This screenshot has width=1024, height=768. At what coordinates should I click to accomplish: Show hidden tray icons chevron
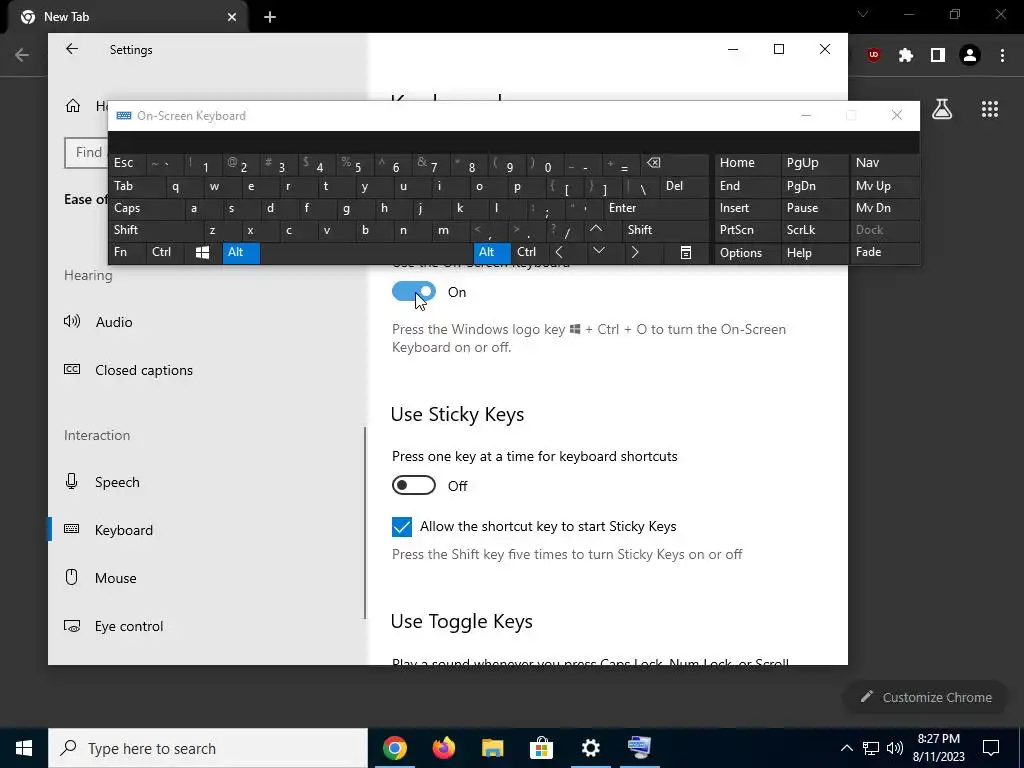click(x=846, y=748)
